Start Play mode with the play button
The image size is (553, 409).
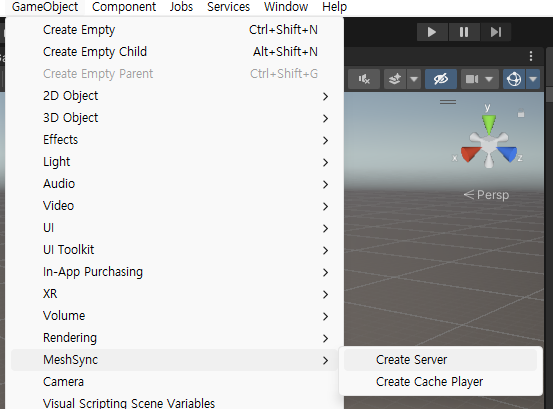coord(432,32)
